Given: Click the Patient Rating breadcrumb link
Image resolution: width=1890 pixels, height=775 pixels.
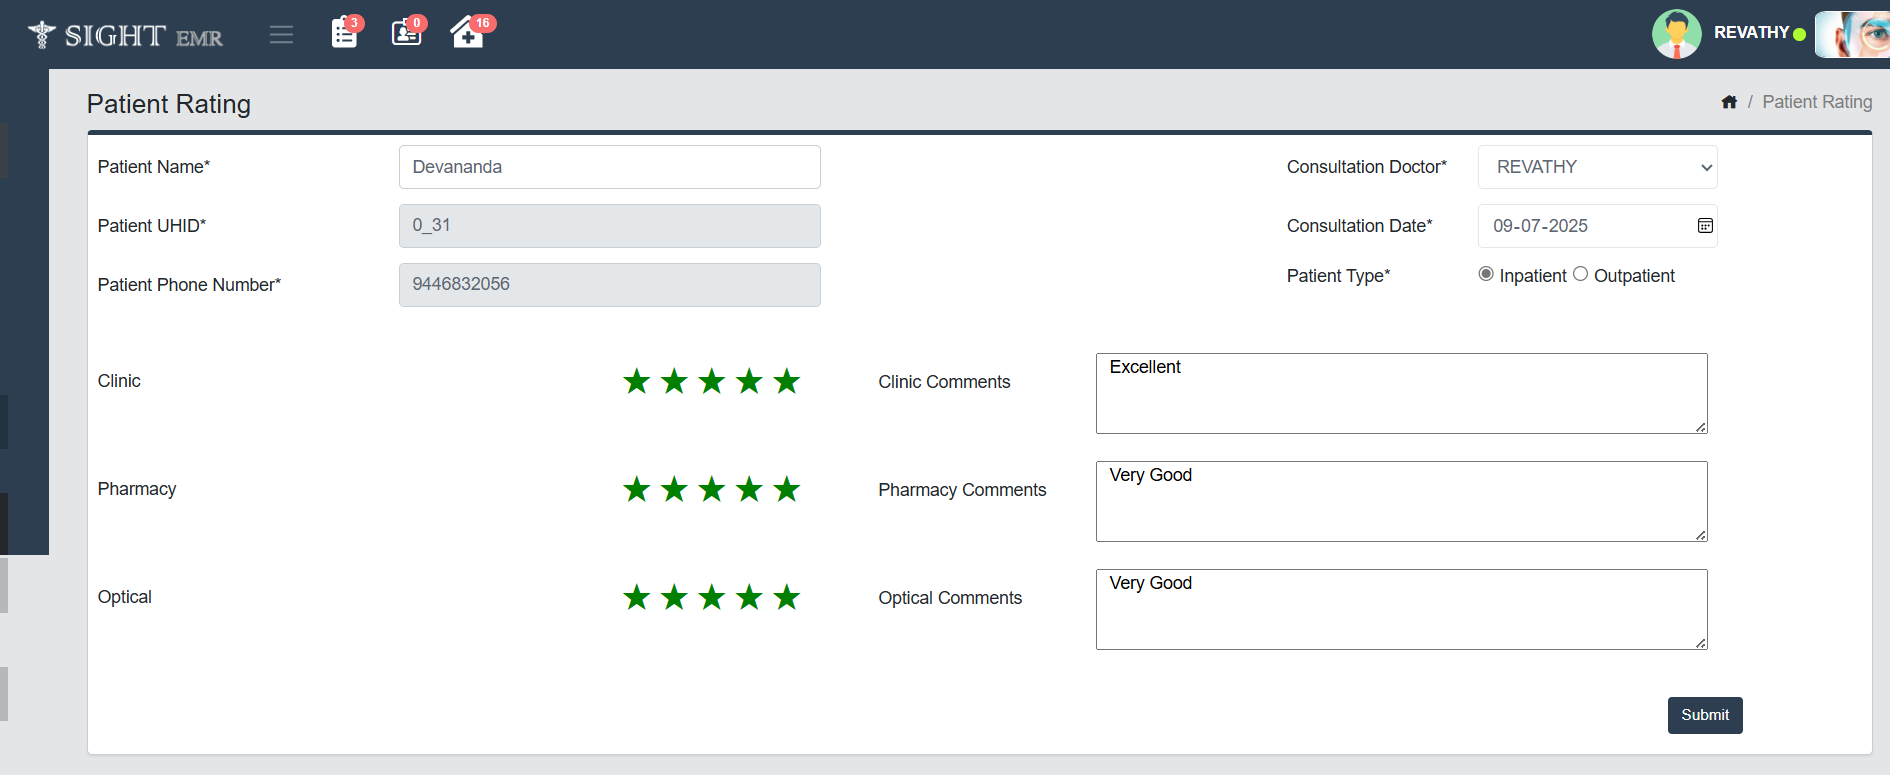Looking at the screenshot, I should click(x=1816, y=102).
